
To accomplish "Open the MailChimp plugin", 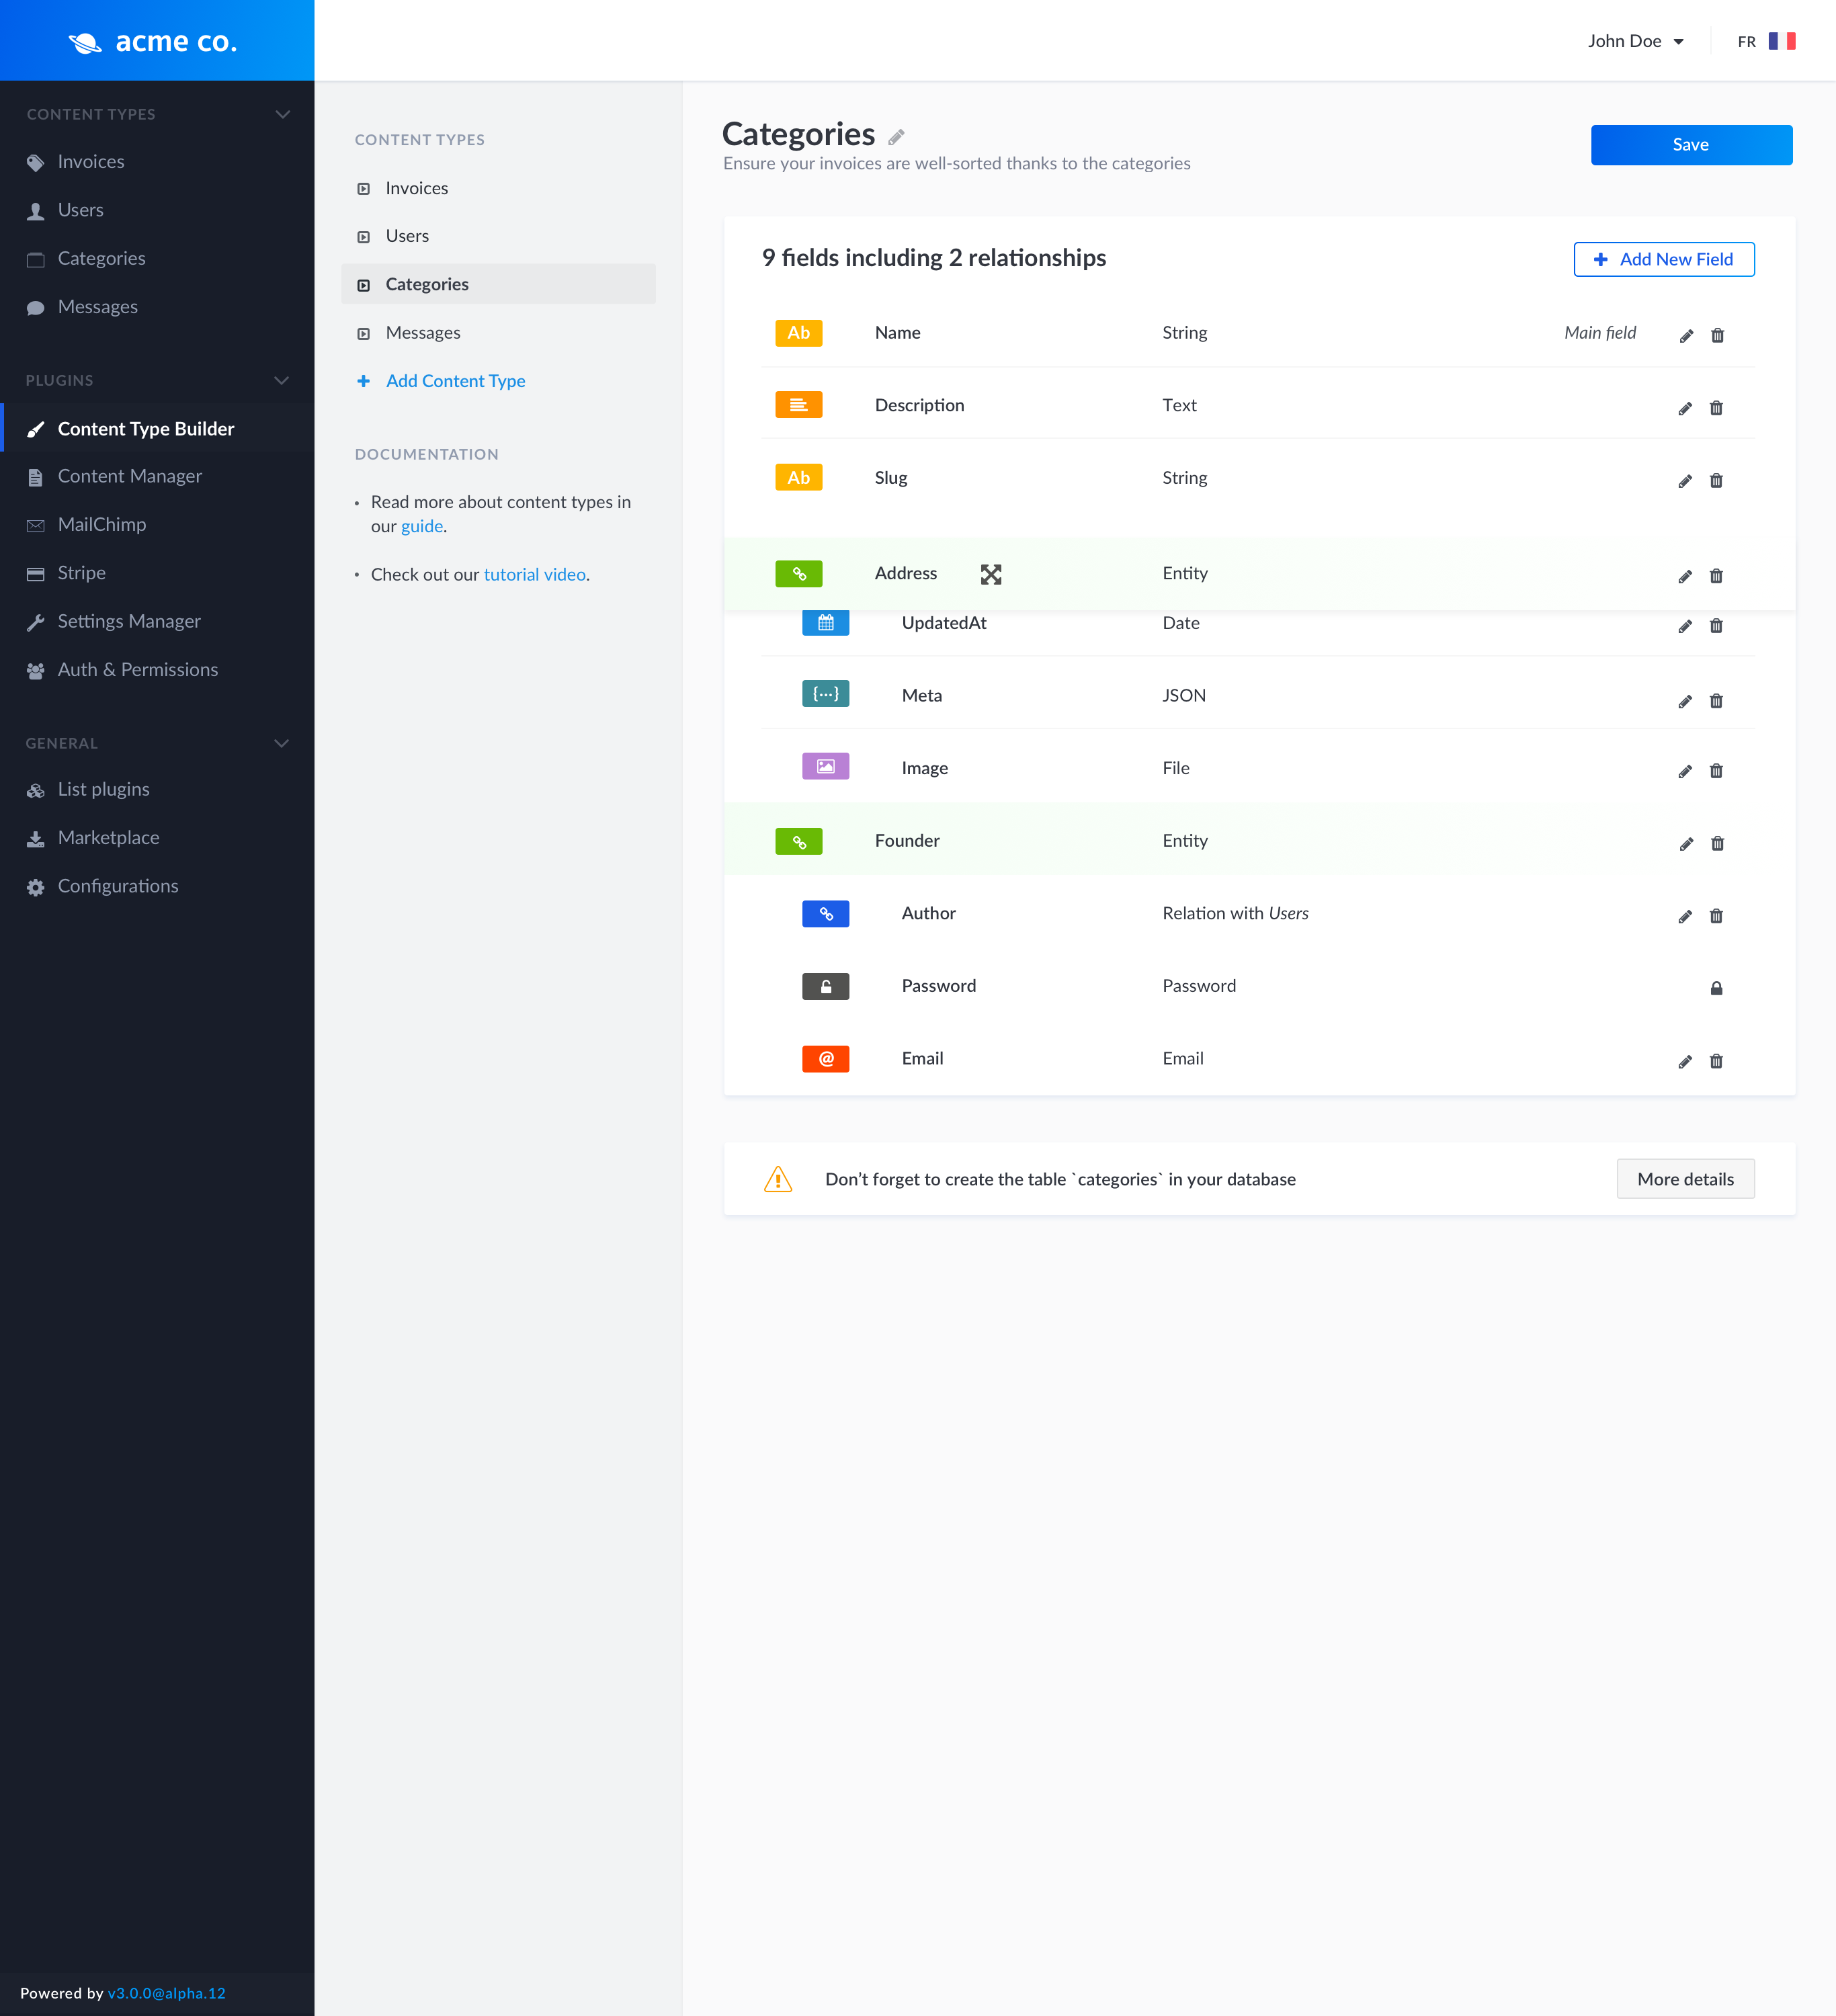I will click(x=101, y=524).
